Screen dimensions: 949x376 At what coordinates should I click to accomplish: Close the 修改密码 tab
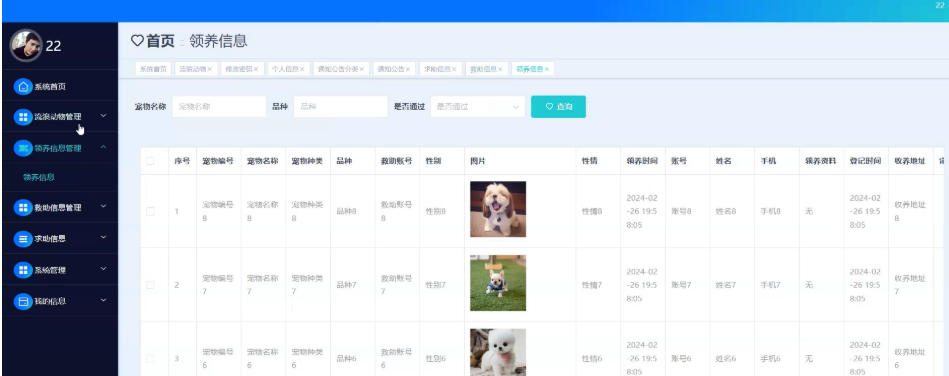(256, 70)
